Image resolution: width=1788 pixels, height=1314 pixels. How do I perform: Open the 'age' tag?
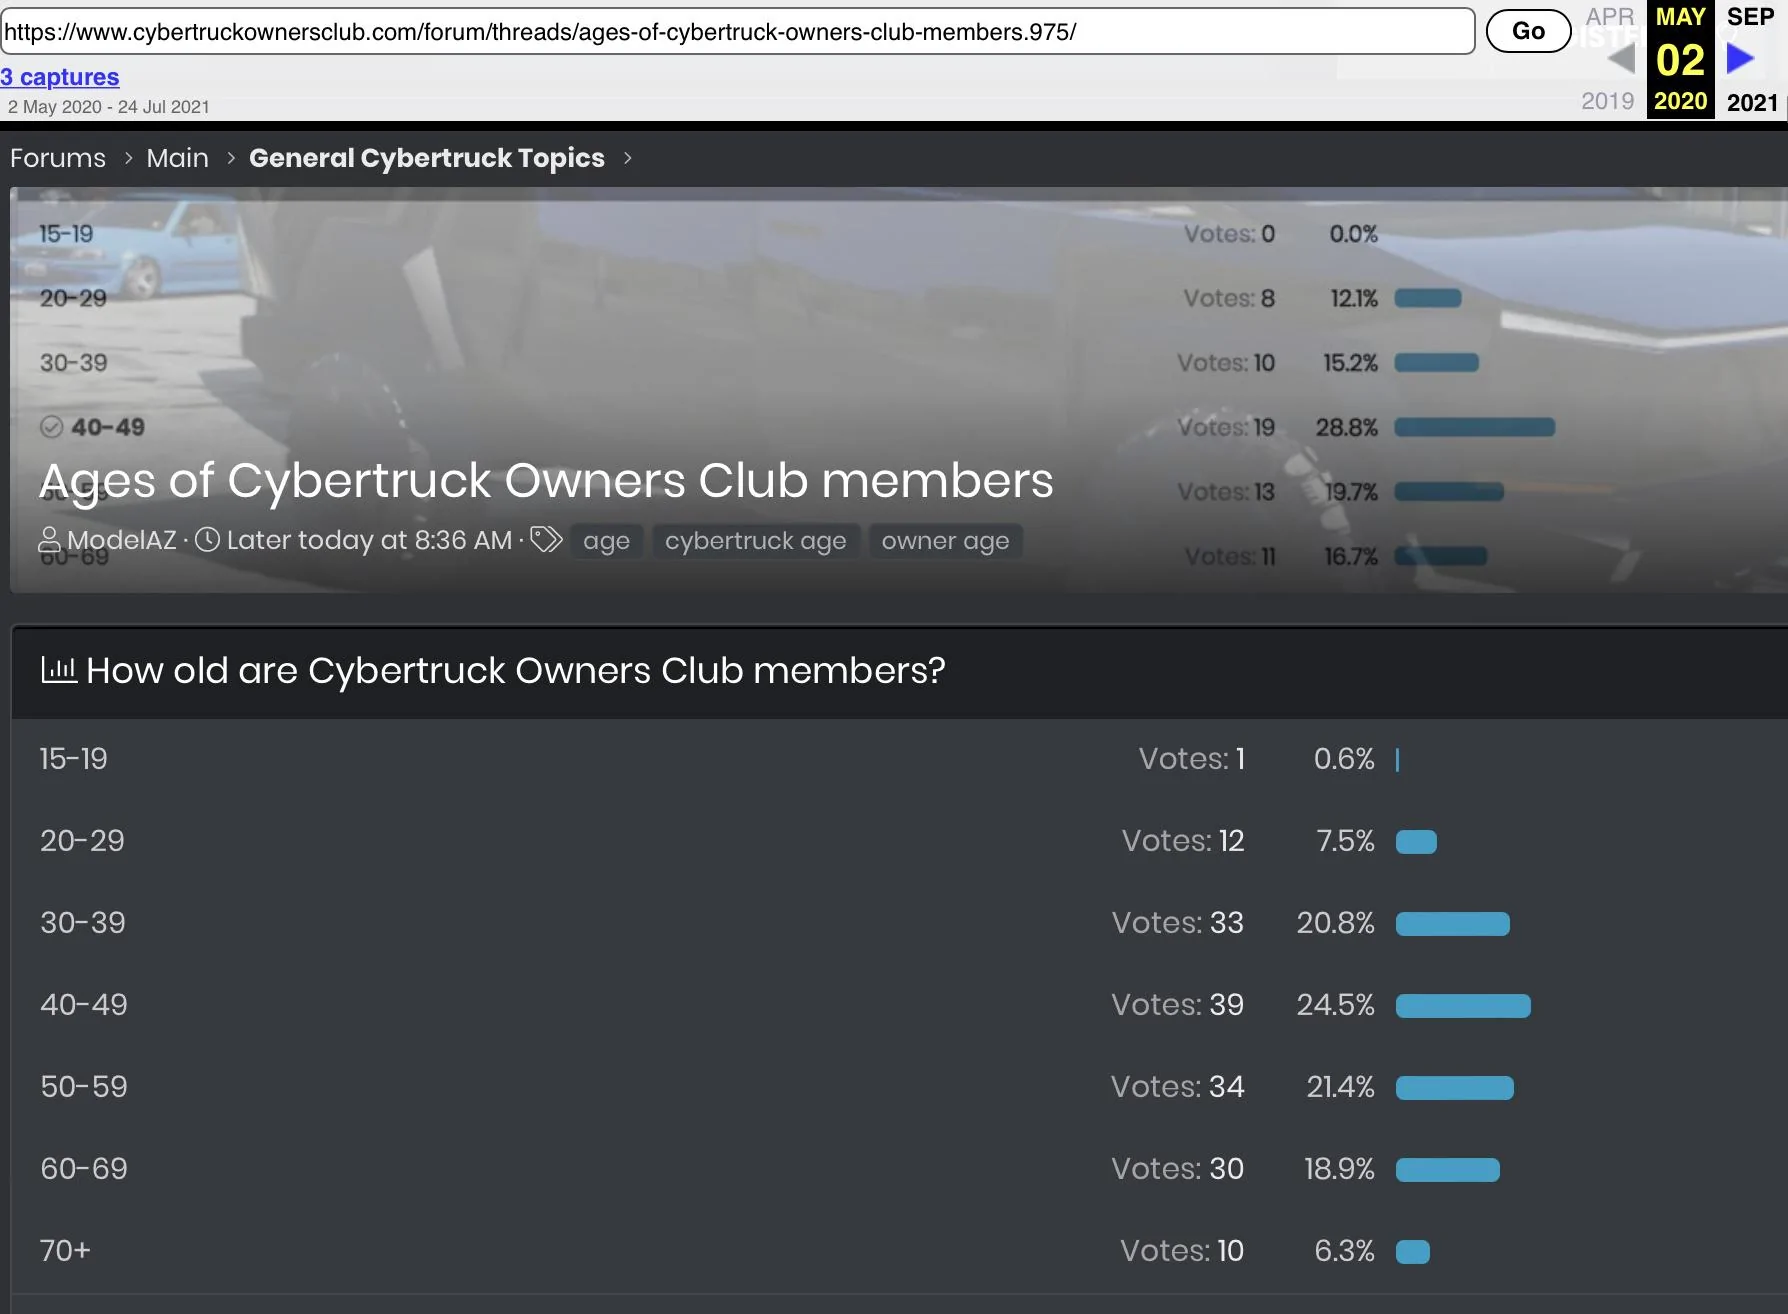[x=607, y=541]
